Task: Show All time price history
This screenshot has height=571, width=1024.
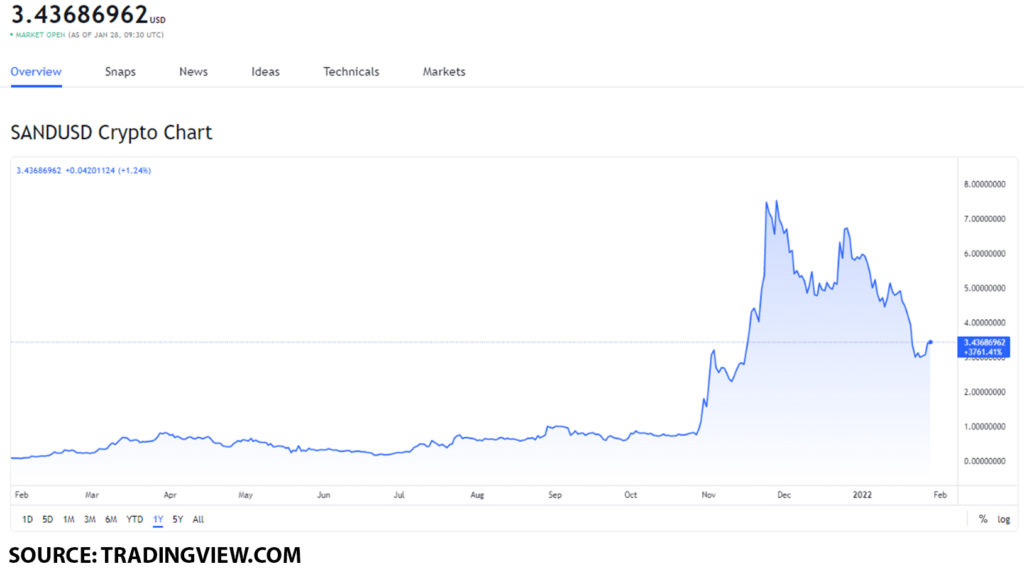Action: coord(199,519)
